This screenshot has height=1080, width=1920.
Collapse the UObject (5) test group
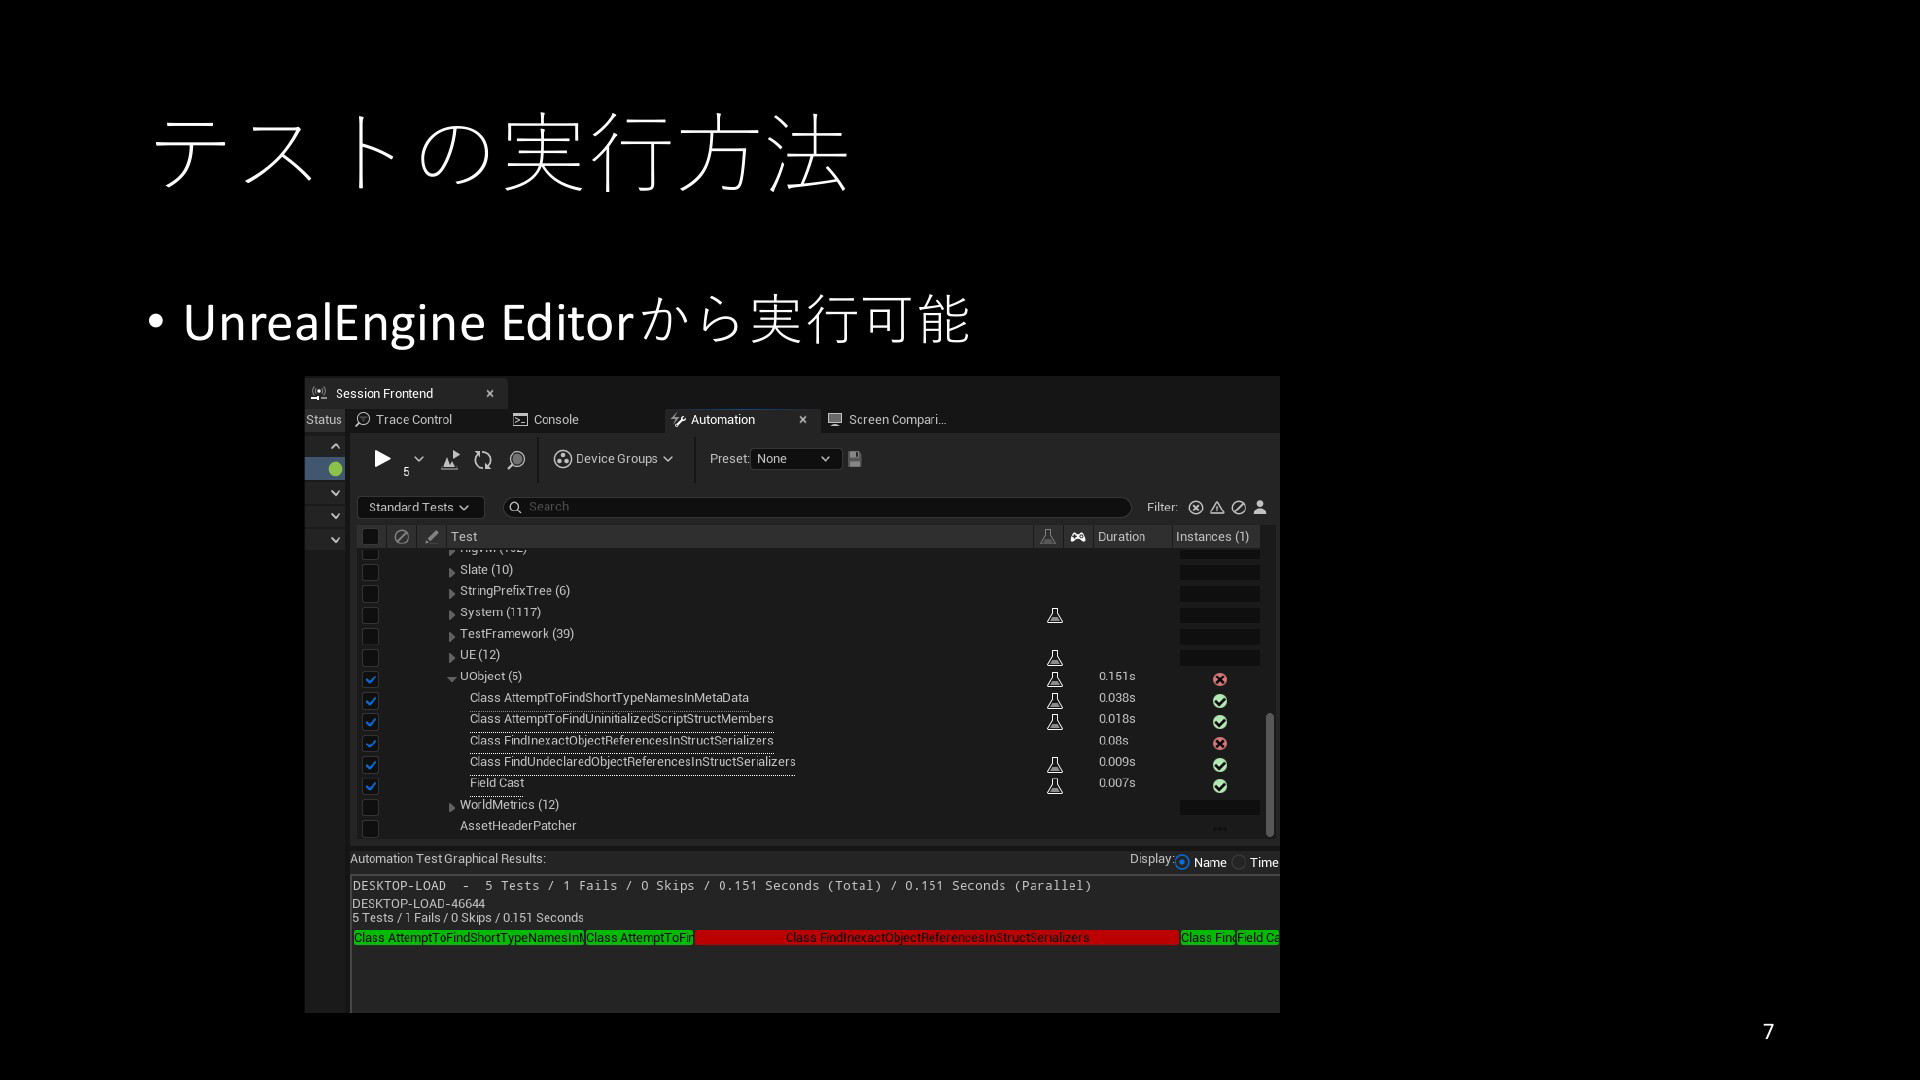point(452,678)
